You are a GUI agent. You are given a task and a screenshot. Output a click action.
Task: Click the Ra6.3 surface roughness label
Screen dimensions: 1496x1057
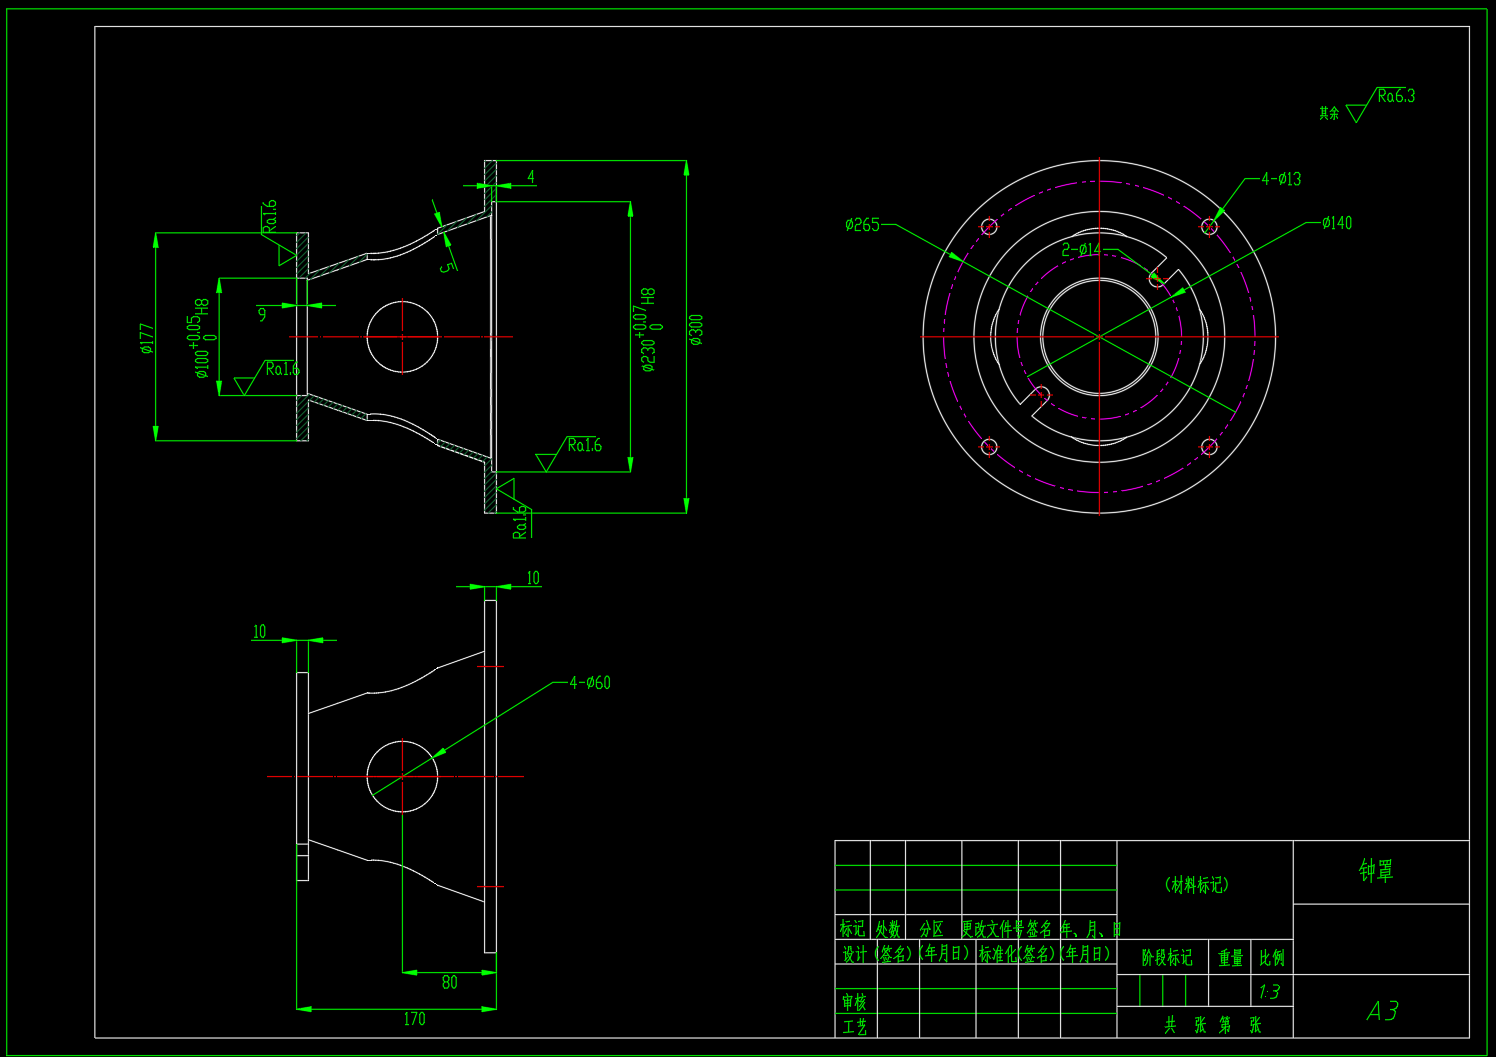1396,96
